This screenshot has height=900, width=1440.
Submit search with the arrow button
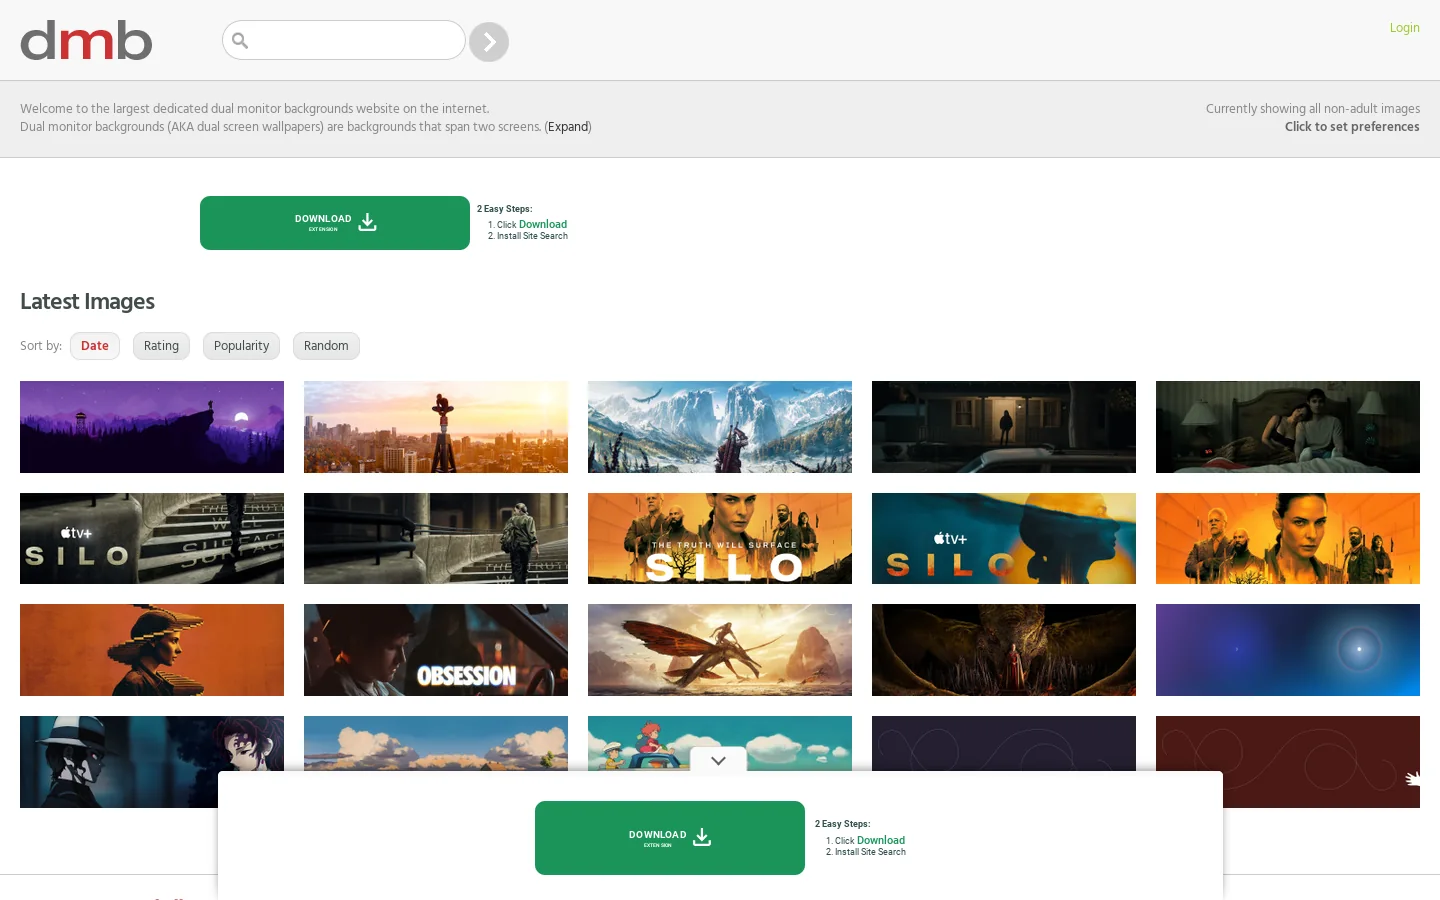(x=489, y=42)
